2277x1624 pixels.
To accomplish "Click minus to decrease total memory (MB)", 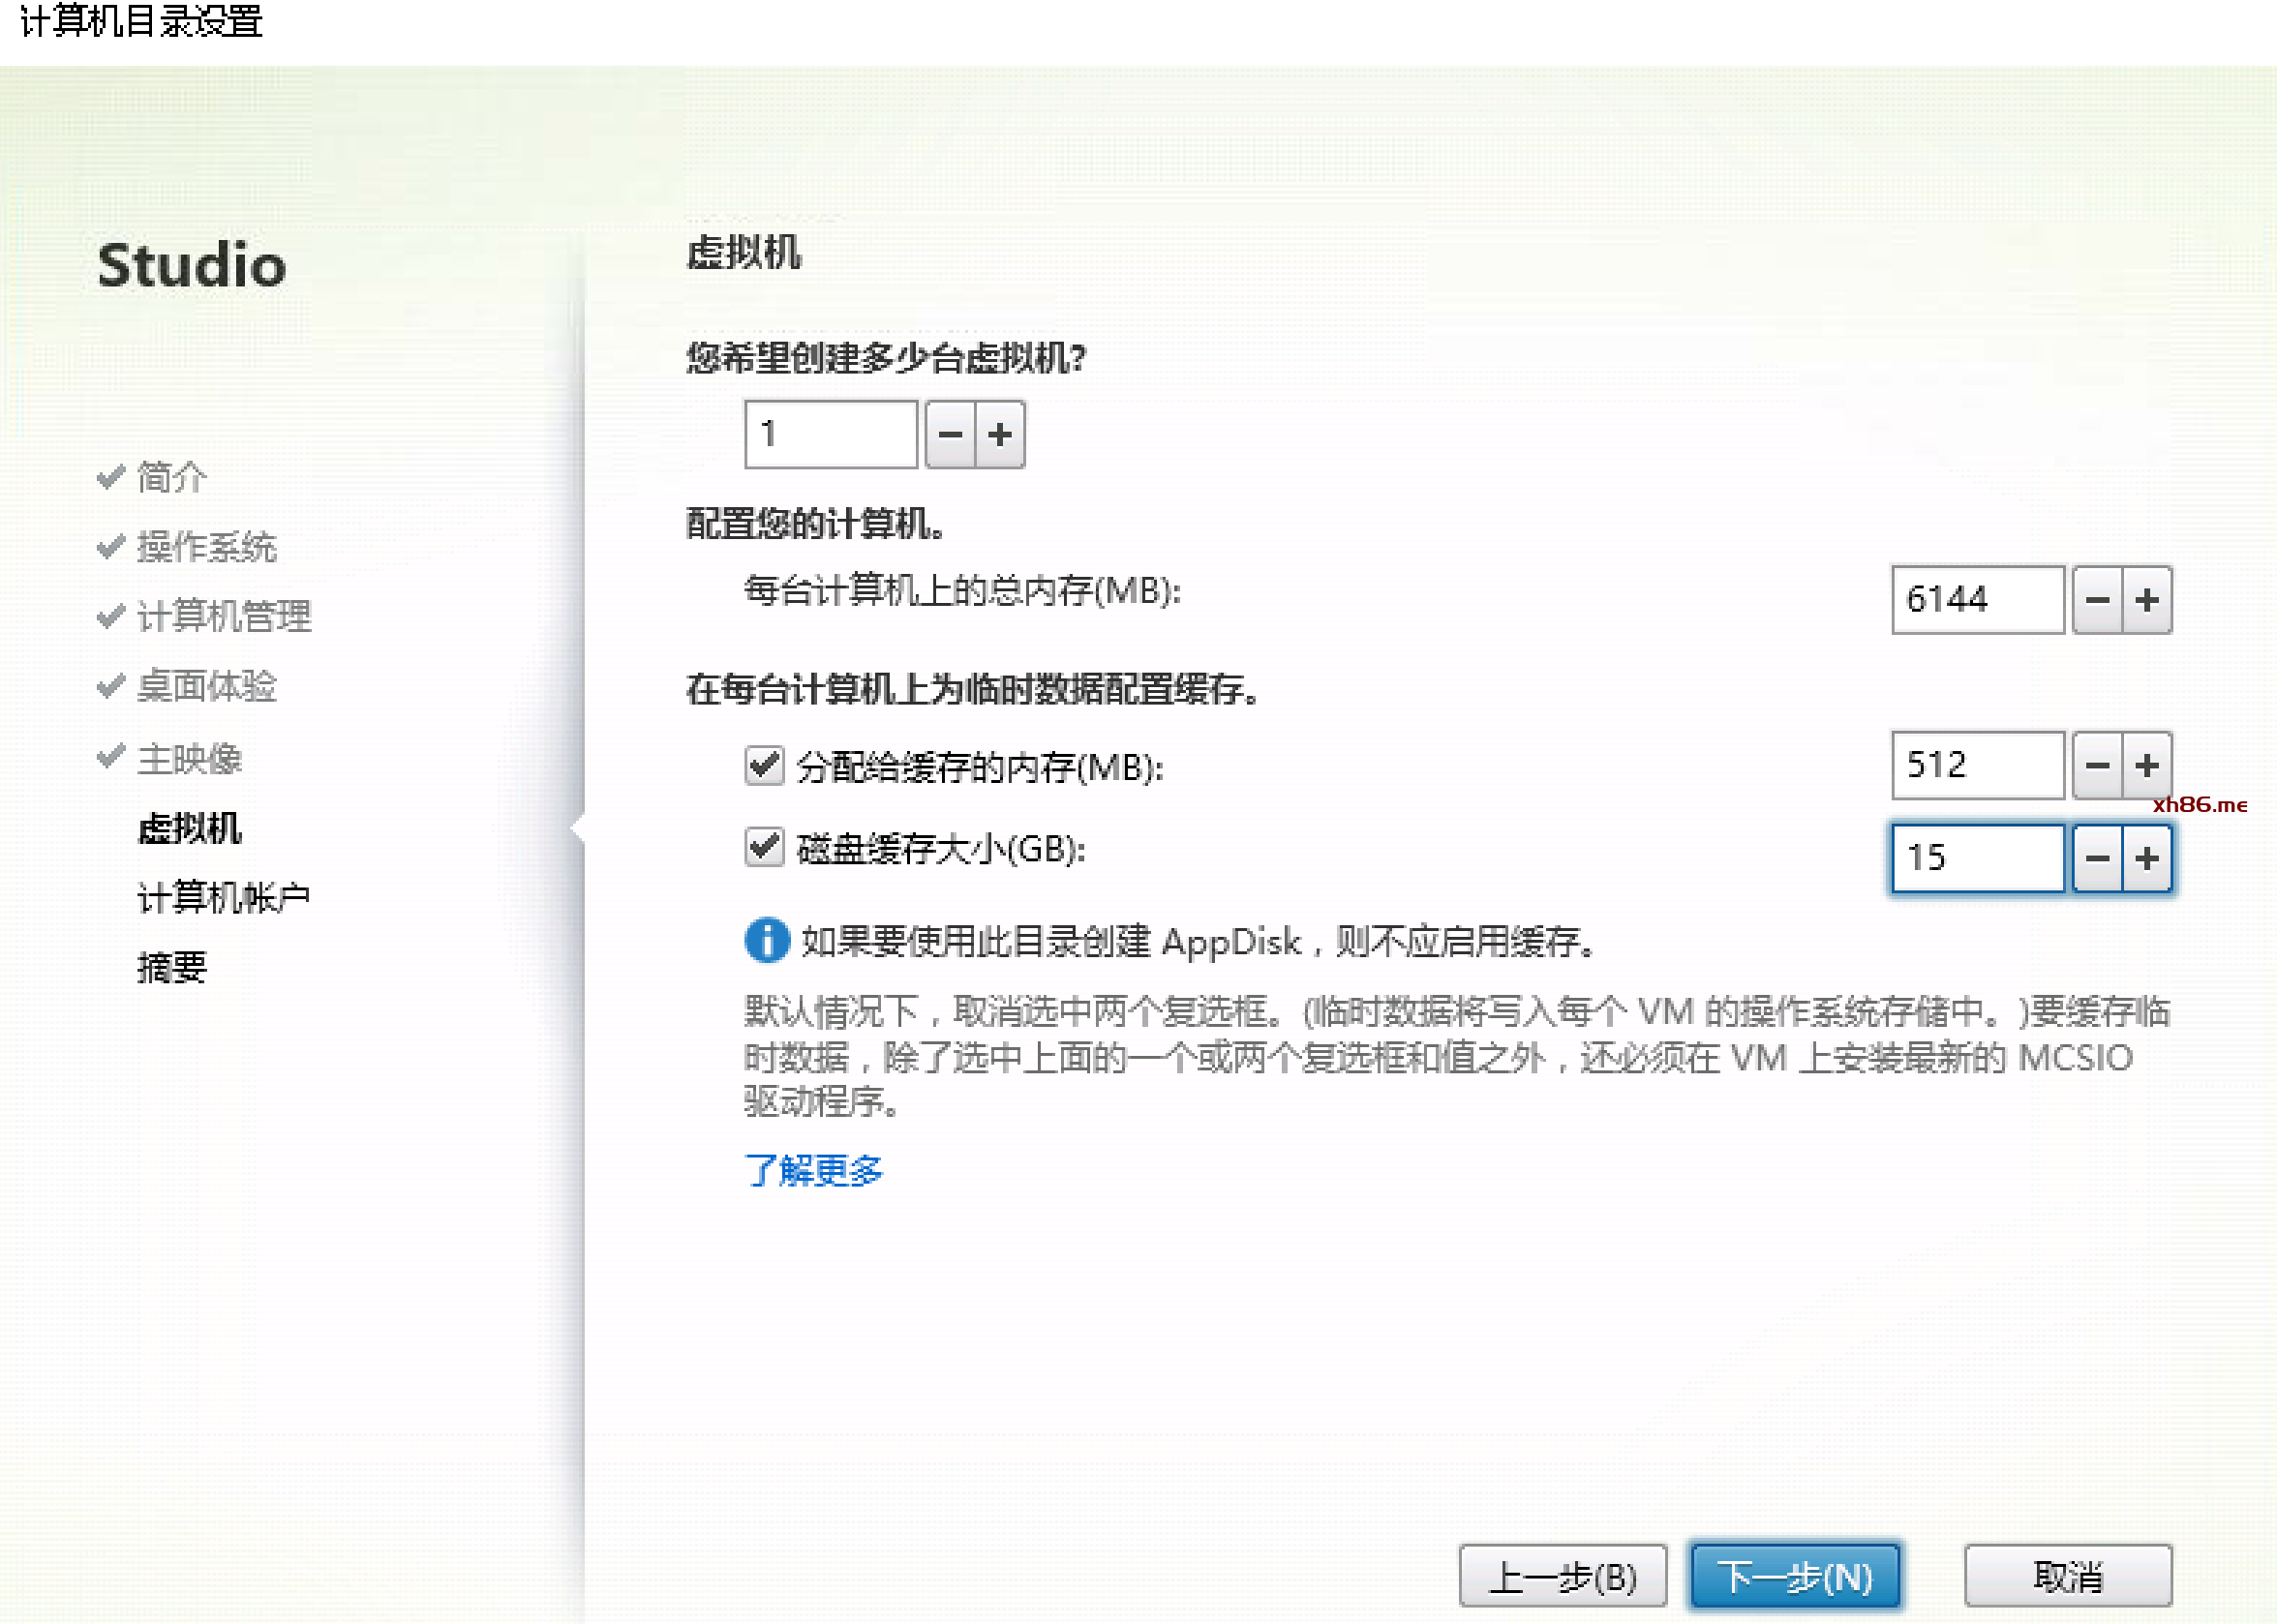I will pyautogui.click(x=2097, y=600).
